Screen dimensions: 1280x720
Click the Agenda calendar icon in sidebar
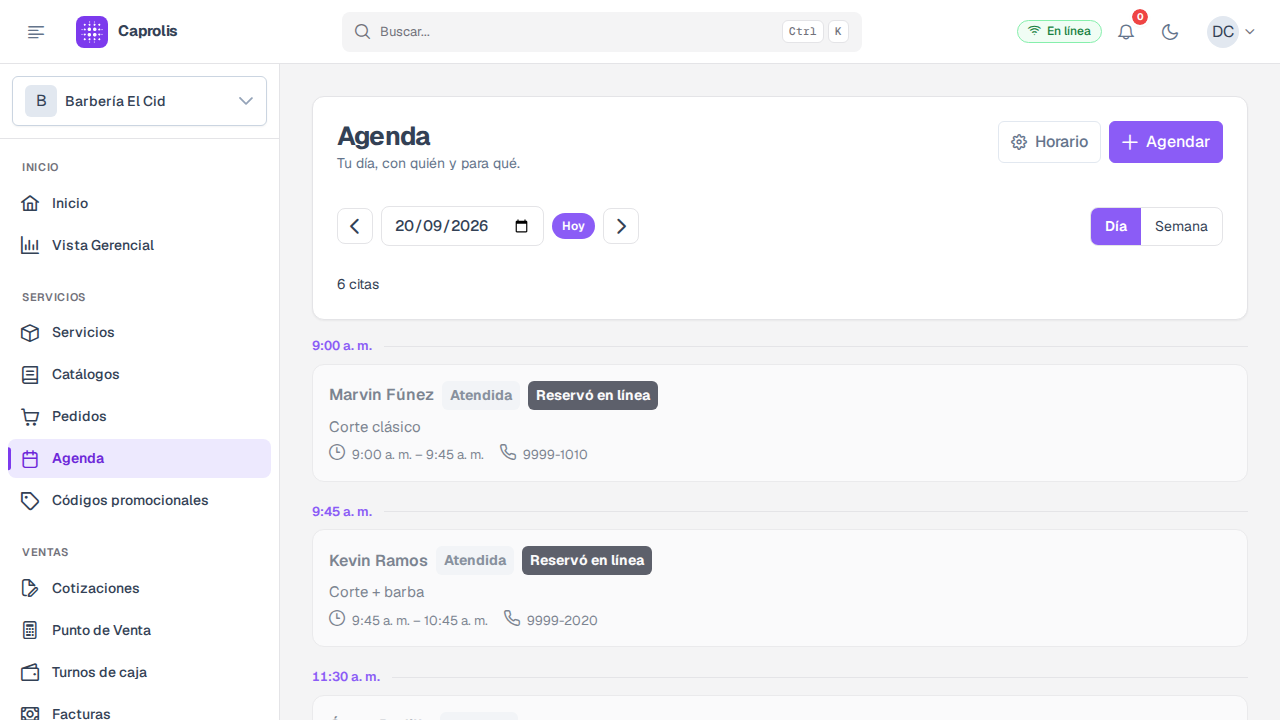coord(30,458)
